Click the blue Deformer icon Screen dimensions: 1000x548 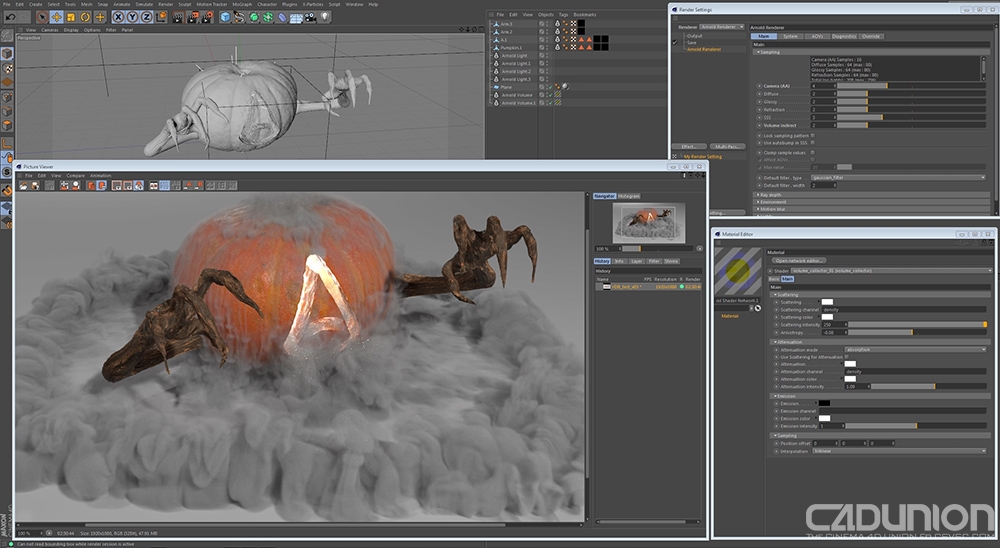[x=282, y=17]
